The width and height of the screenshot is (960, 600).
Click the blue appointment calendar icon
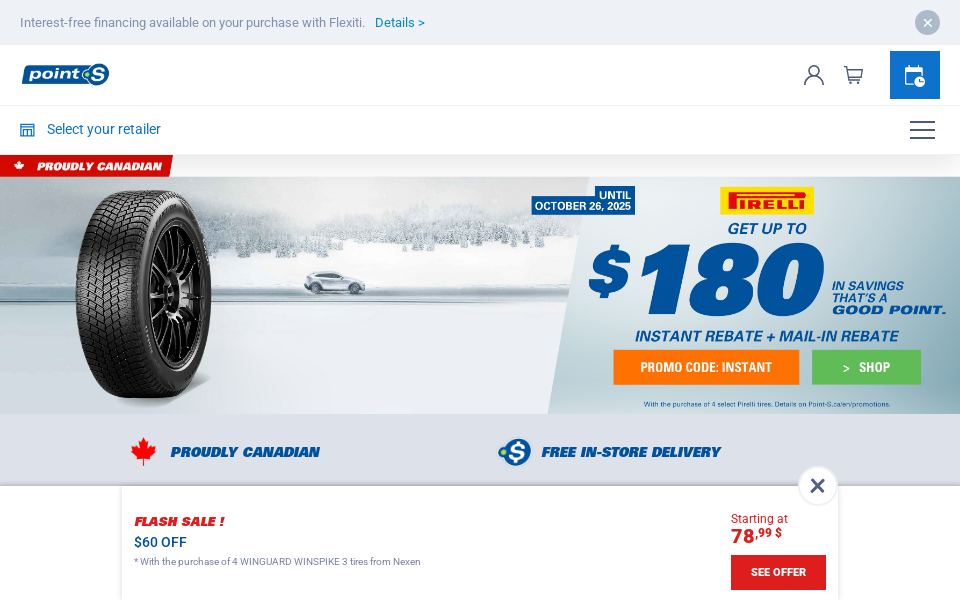(x=915, y=75)
